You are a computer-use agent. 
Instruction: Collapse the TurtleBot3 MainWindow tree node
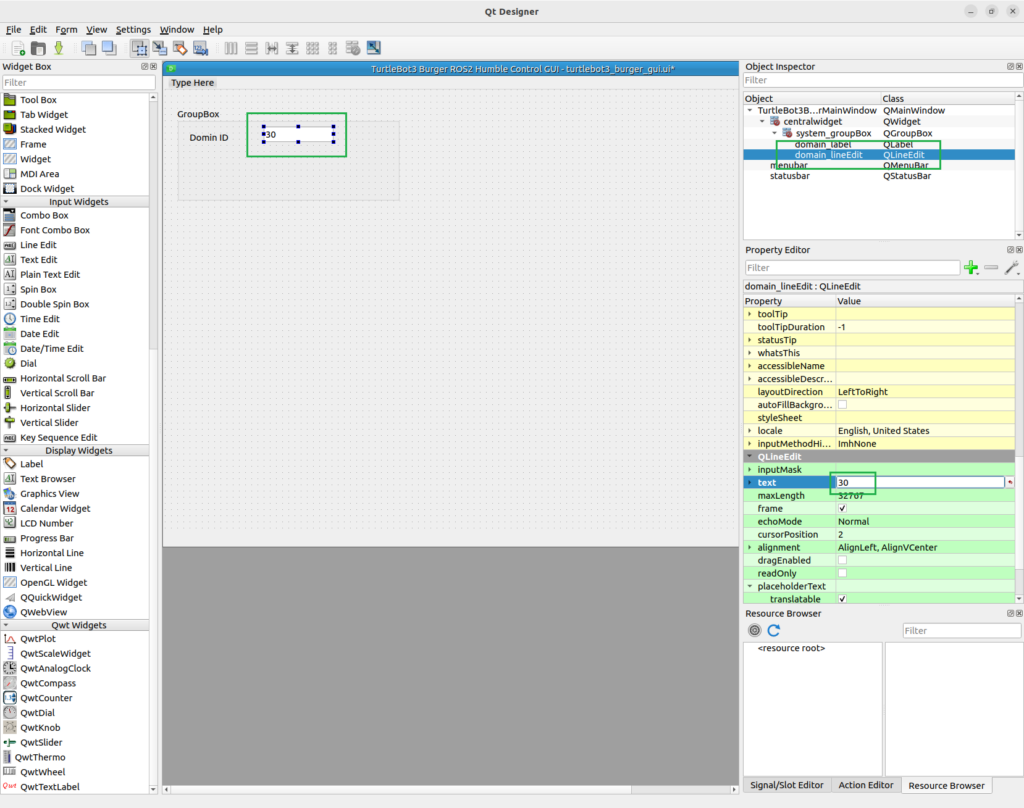pyautogui.click(x=750, y=110)
